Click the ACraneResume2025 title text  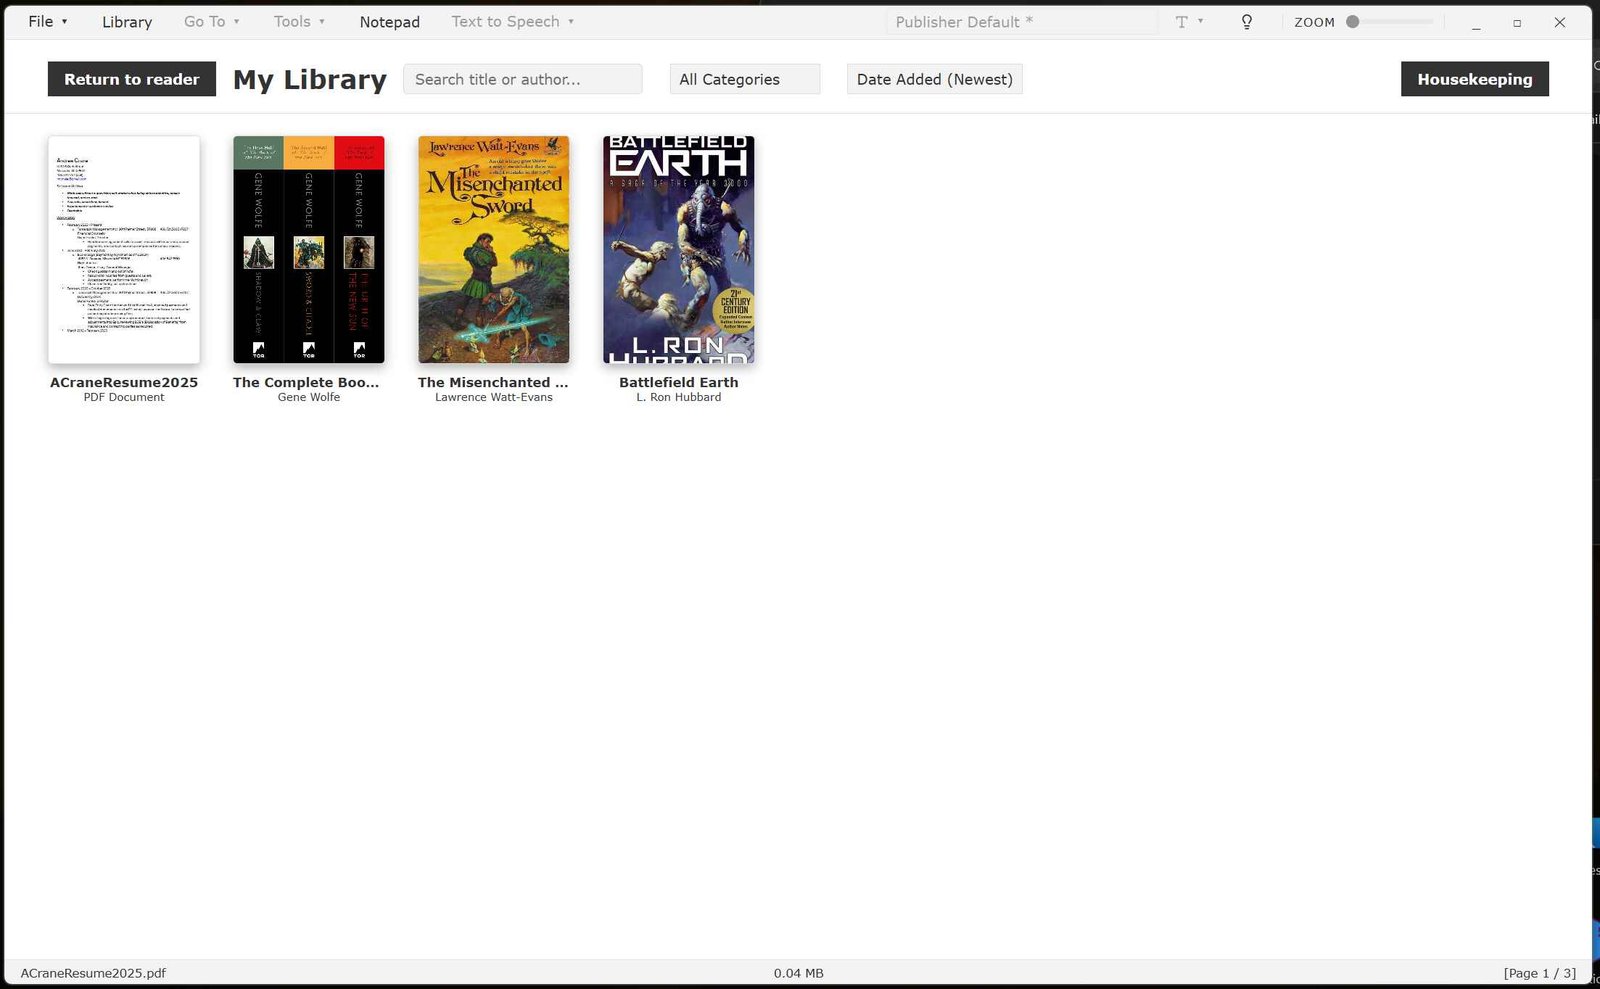[124, 382]
